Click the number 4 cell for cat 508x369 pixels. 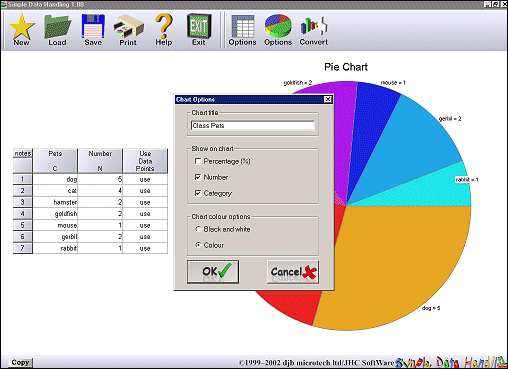tap(100, 191)
